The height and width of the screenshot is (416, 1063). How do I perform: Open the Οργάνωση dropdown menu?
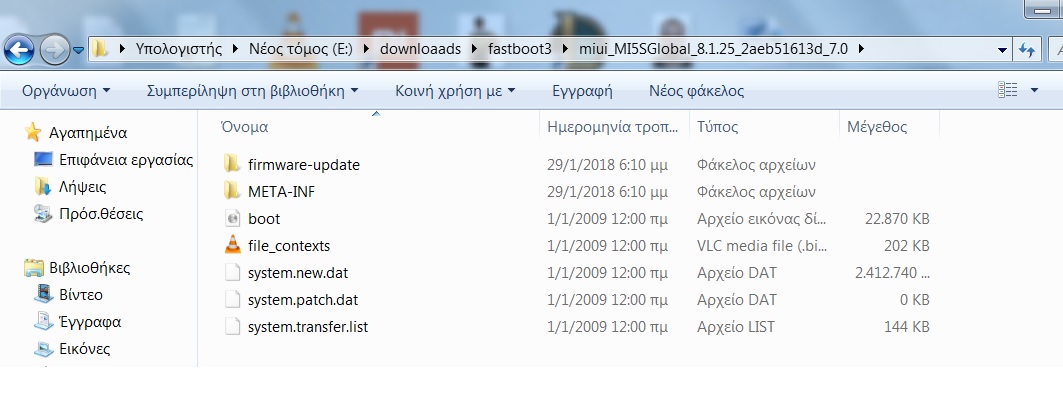click(x=65, y=91)
